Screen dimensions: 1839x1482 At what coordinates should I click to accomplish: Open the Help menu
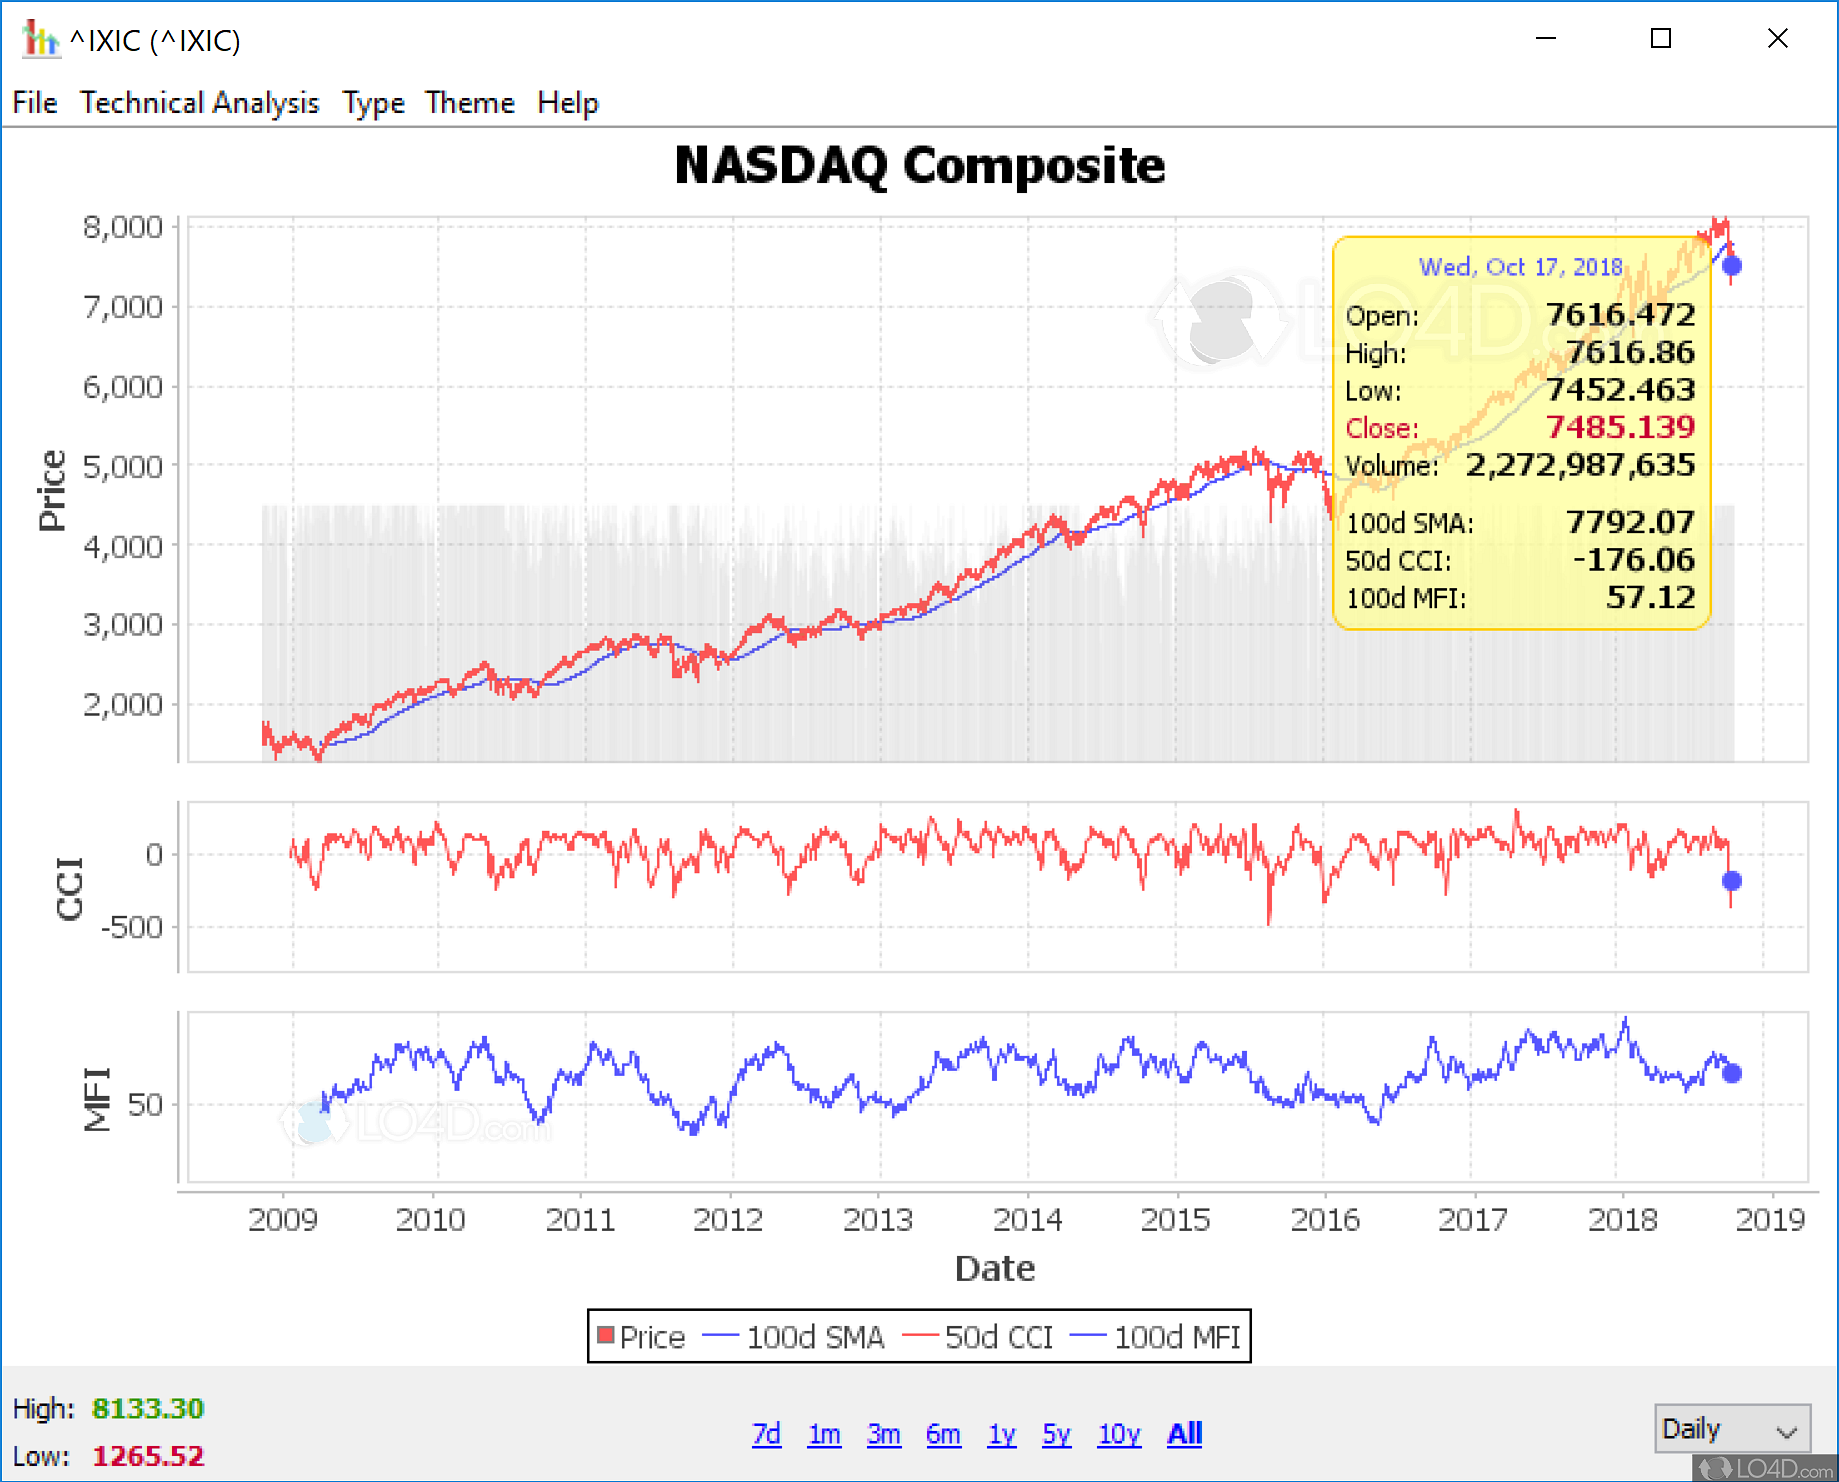click(568, 103)
